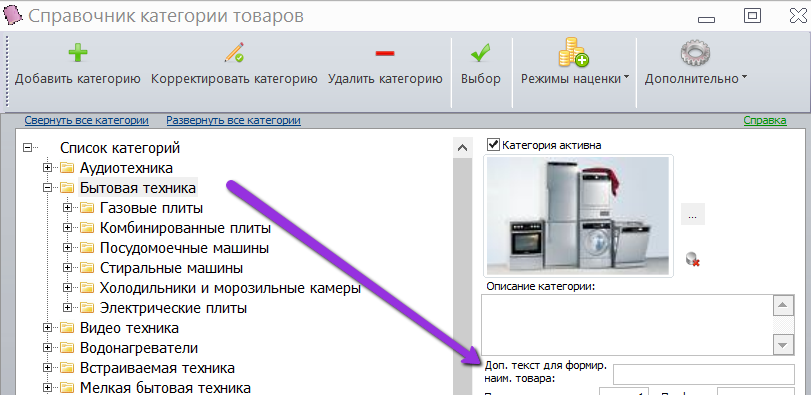The image size is (811, 395).
Task: Click the Стиральные машины folder icon
Action: point(87,268)
